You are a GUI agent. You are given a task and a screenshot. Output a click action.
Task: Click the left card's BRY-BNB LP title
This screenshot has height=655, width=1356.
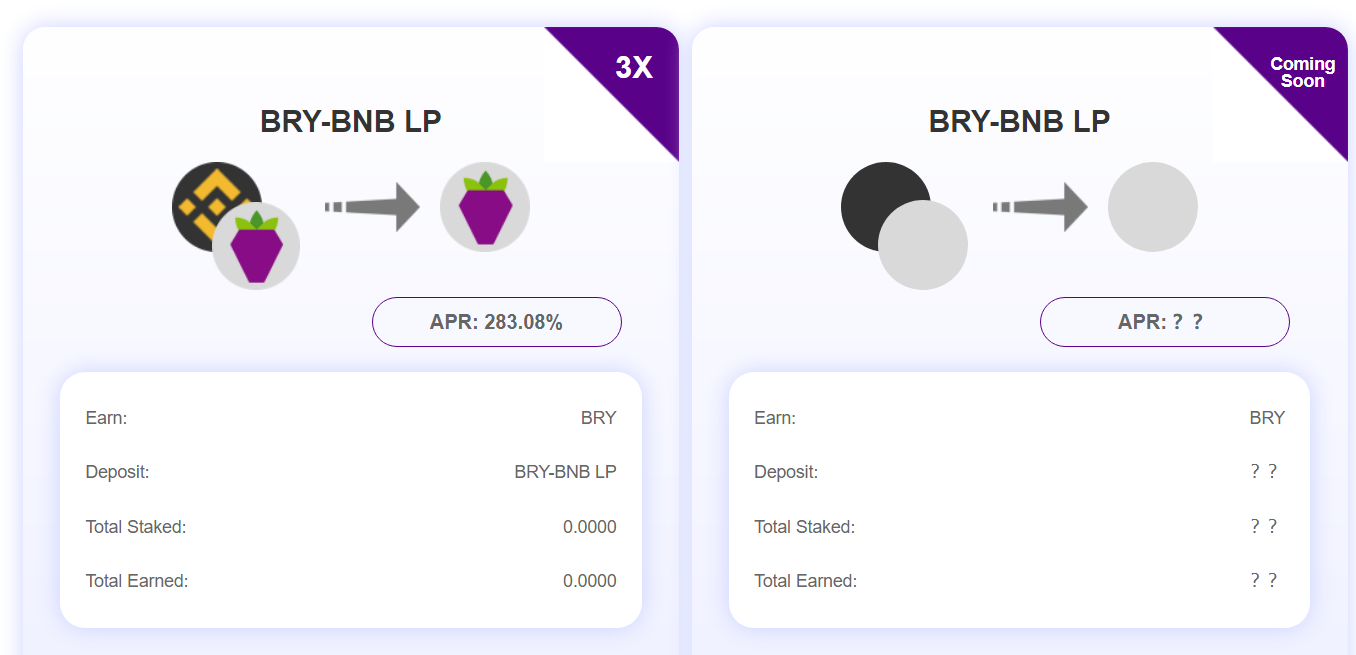point(351,122)
